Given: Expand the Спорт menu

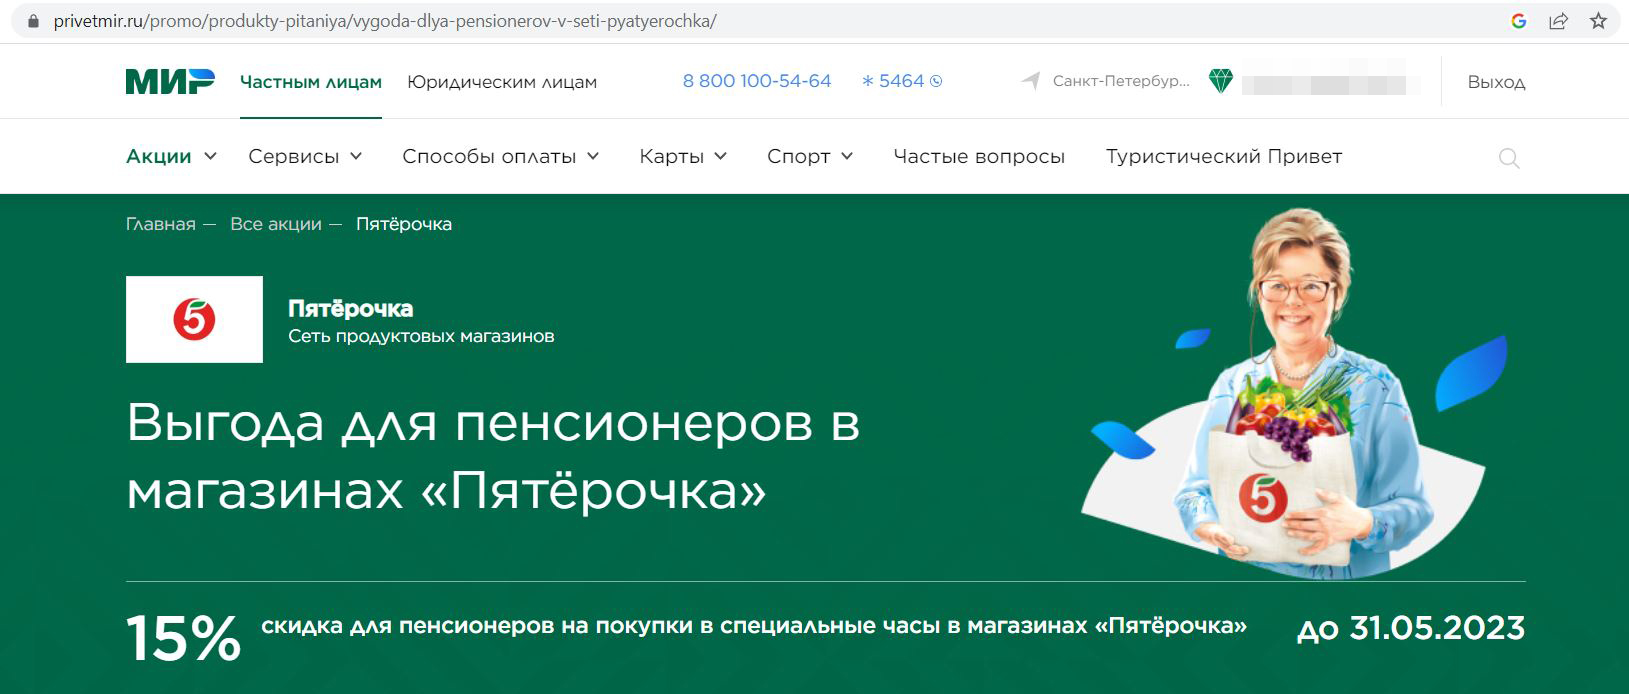Looking at the screenshot, I should point(810,156).
